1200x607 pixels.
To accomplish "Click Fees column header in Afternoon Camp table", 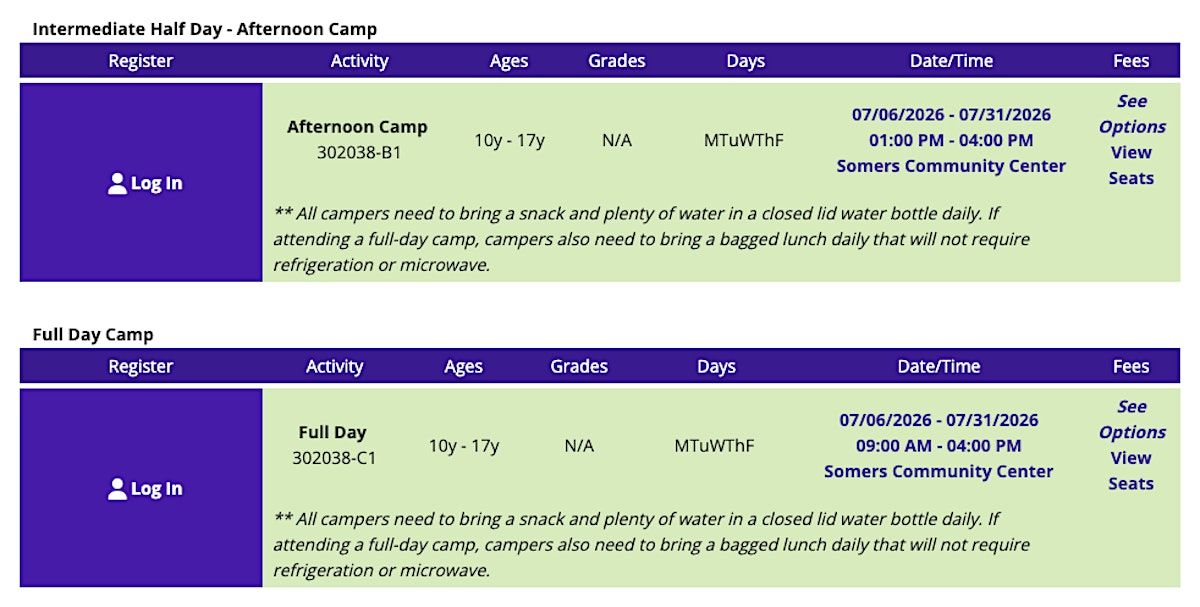I will pyautogui.click(x=1131, y=61).
